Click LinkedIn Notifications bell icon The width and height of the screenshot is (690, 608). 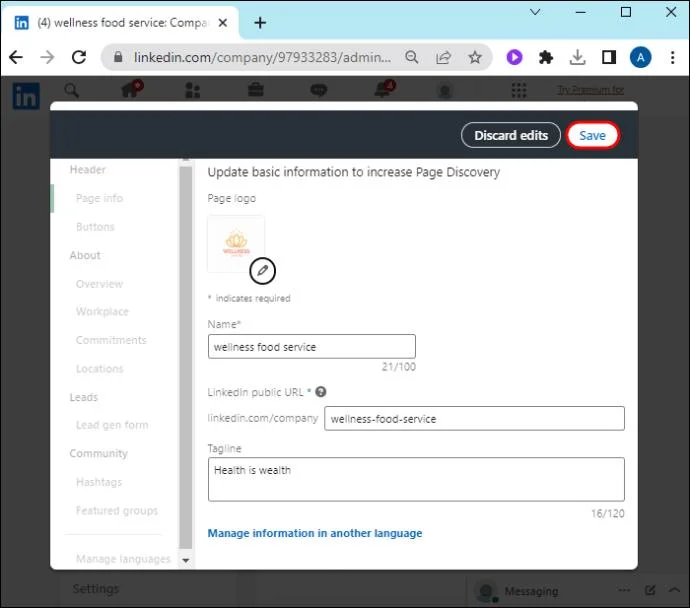click(382, 90)
